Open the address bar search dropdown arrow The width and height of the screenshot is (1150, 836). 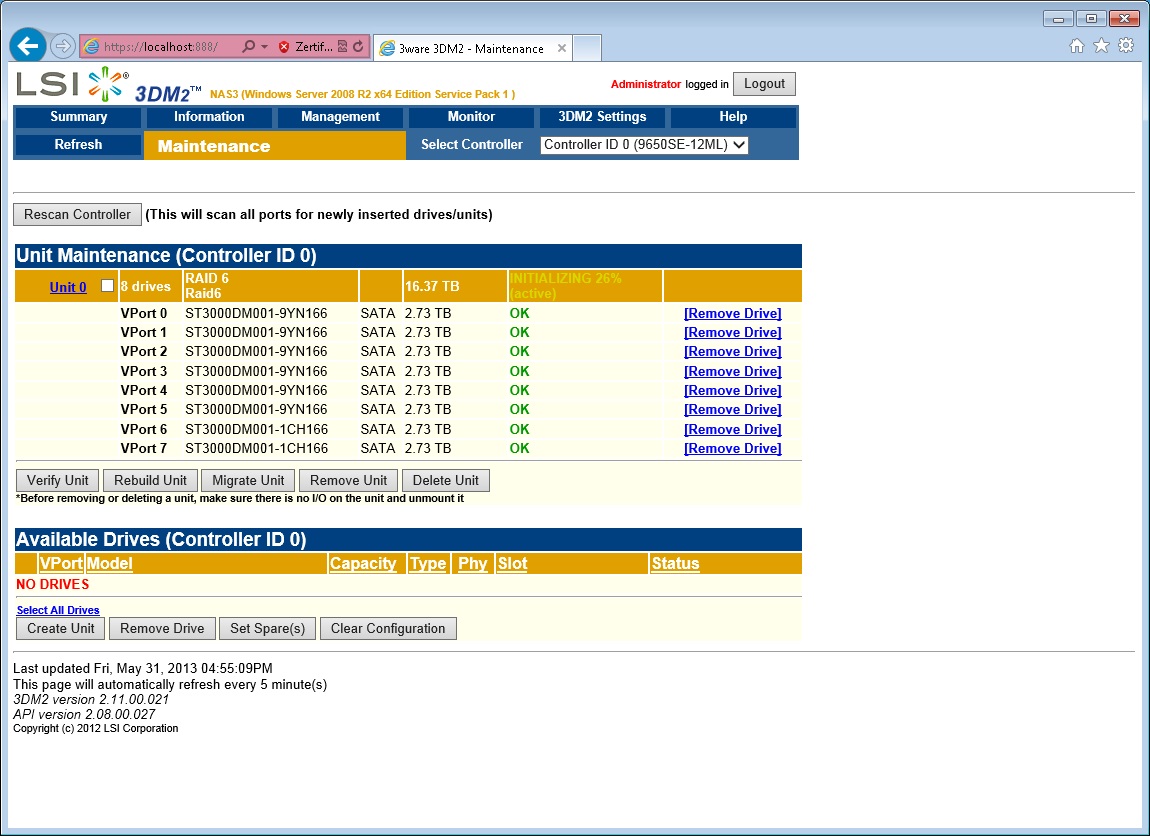tap(265, 47)
